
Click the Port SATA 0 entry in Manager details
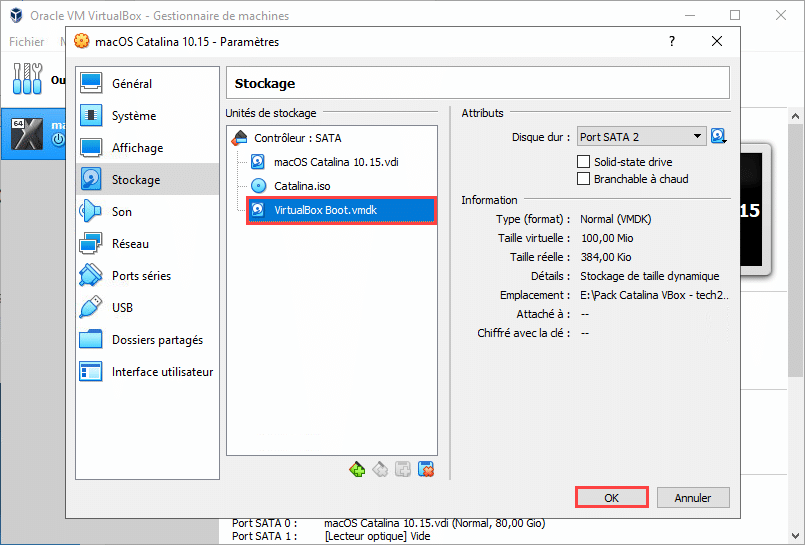point(389,523)
